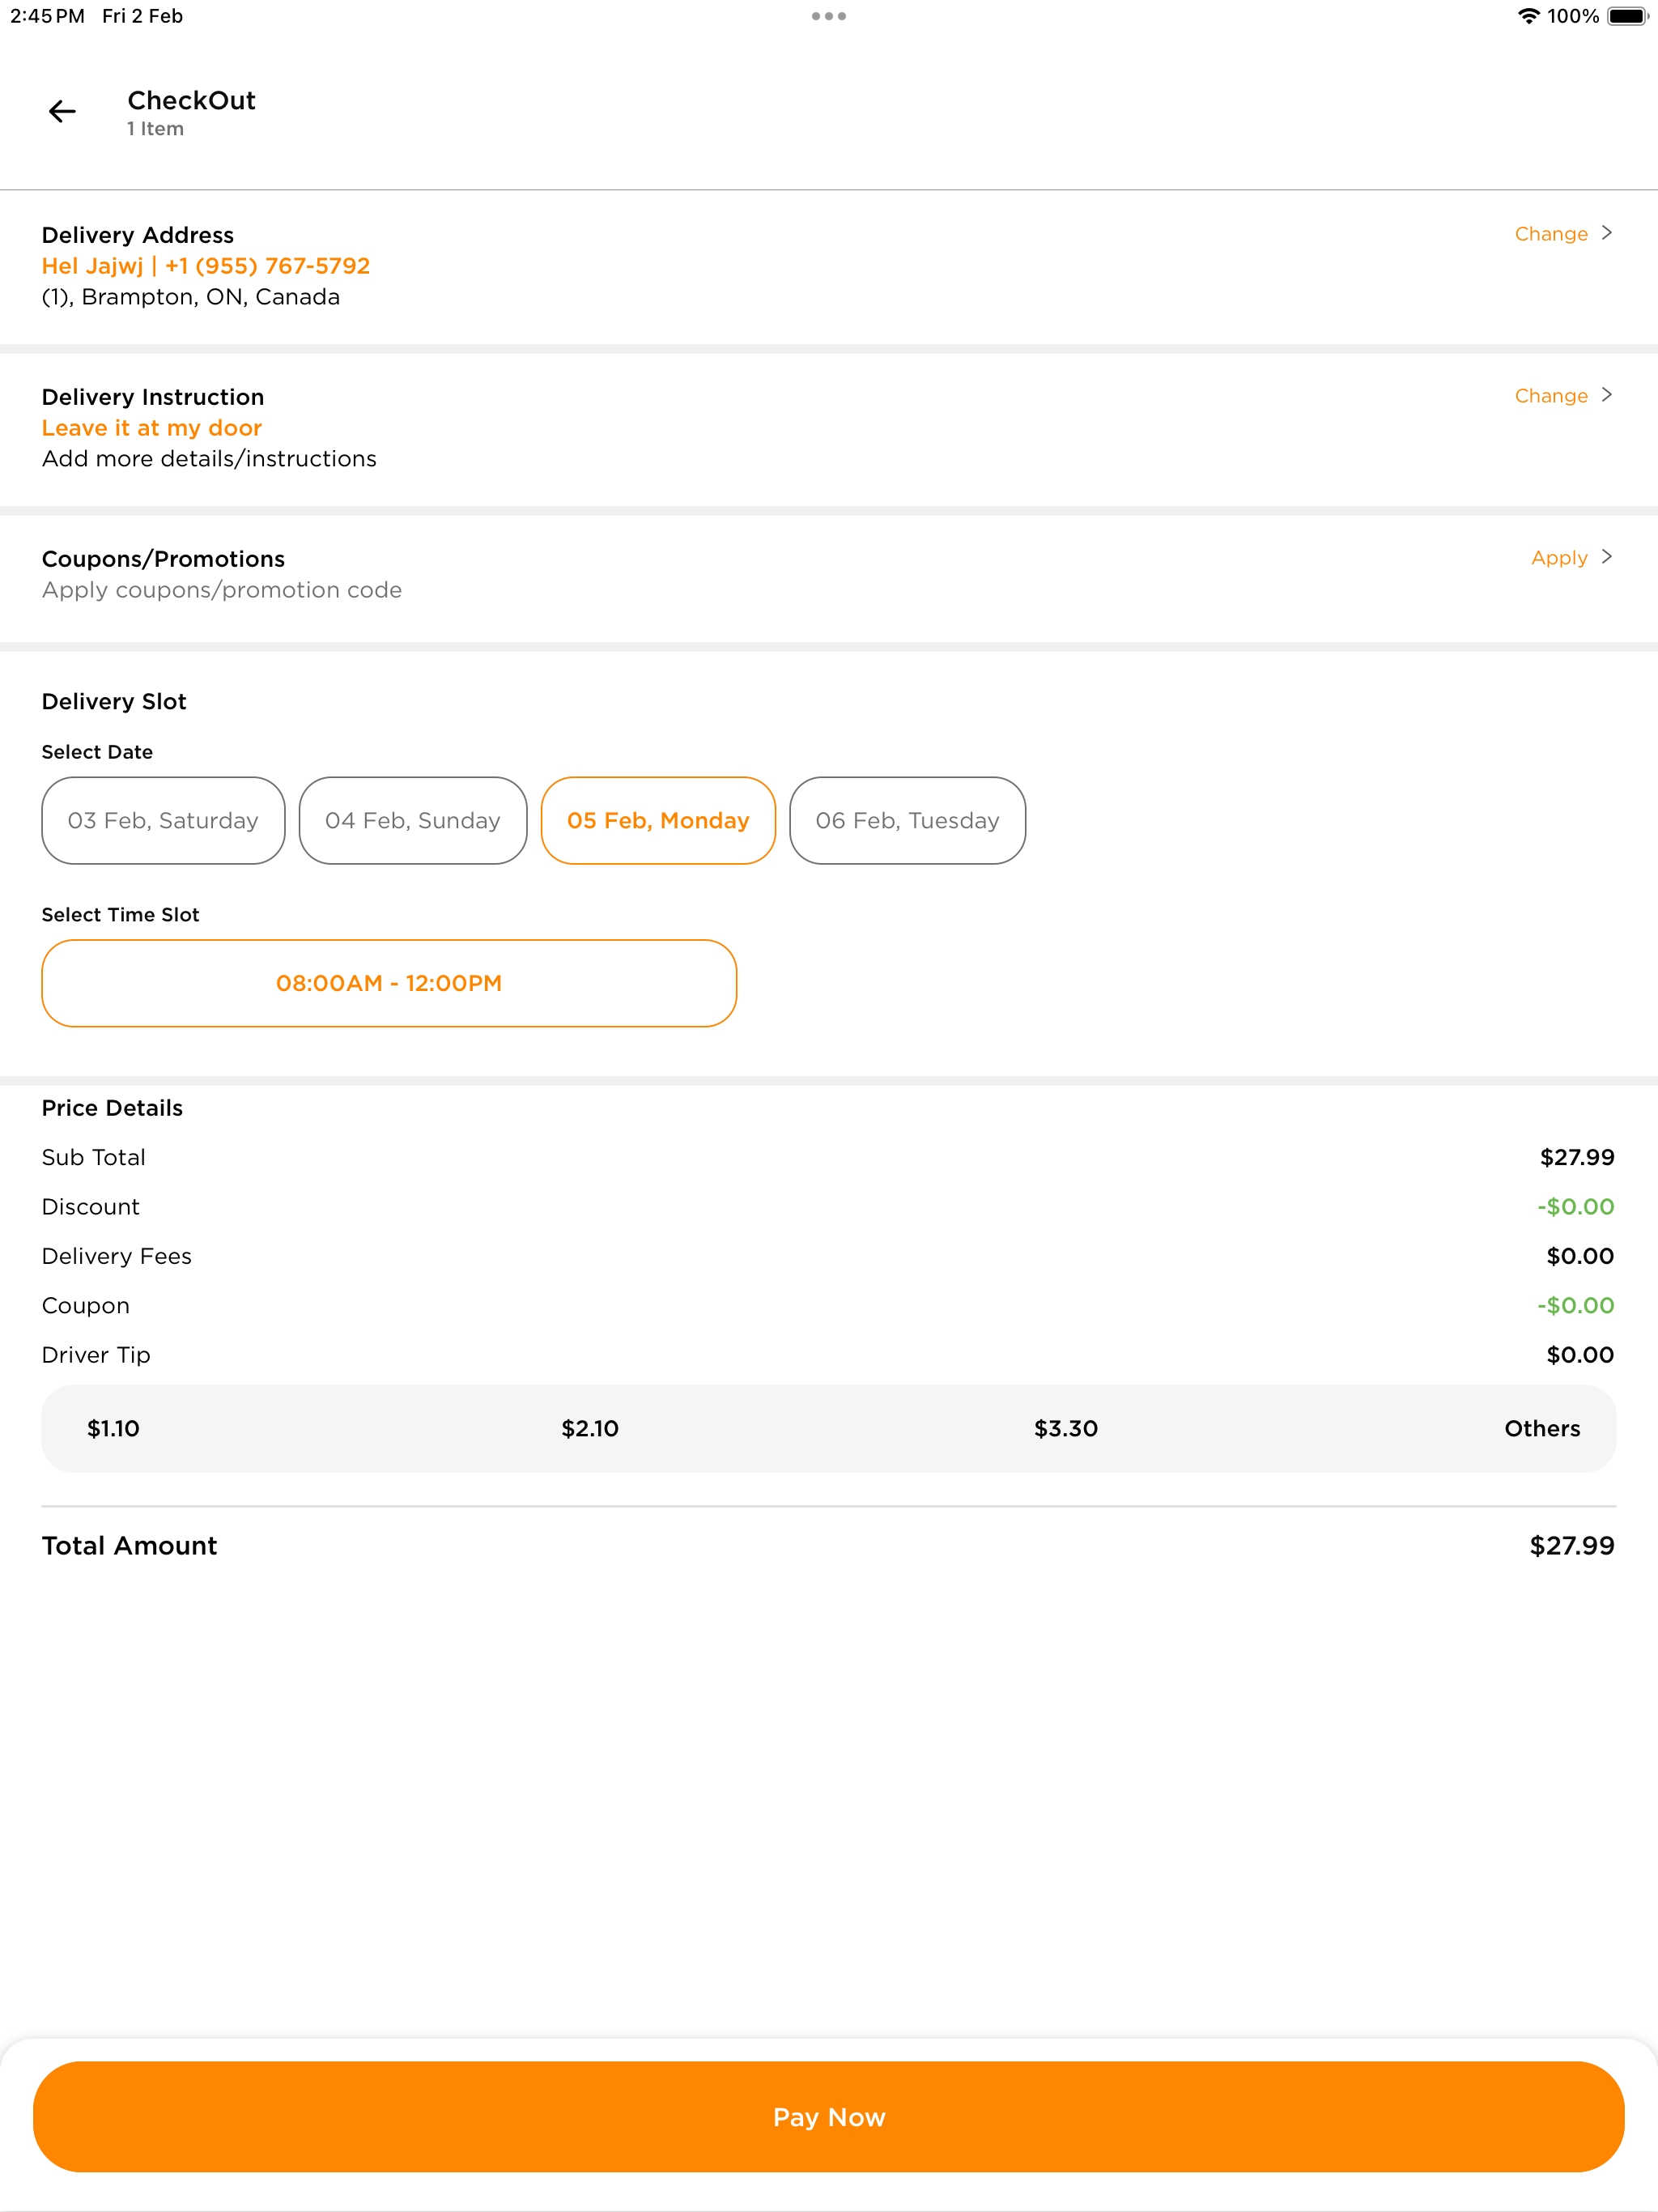Open the chevron beside Delivery Instruction Change
The width and height of the screenshot is (1658, 2212).
click(1606, 395)
